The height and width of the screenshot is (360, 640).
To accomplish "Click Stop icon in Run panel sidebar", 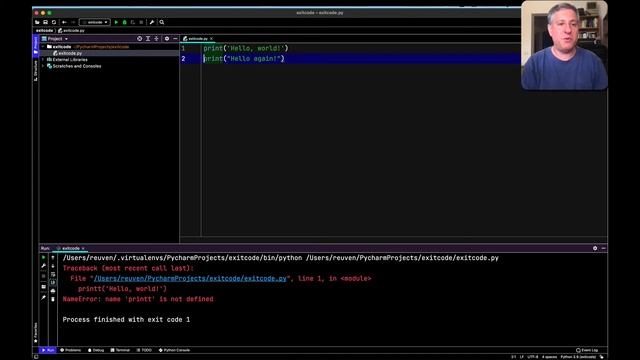I will [44, 276].
